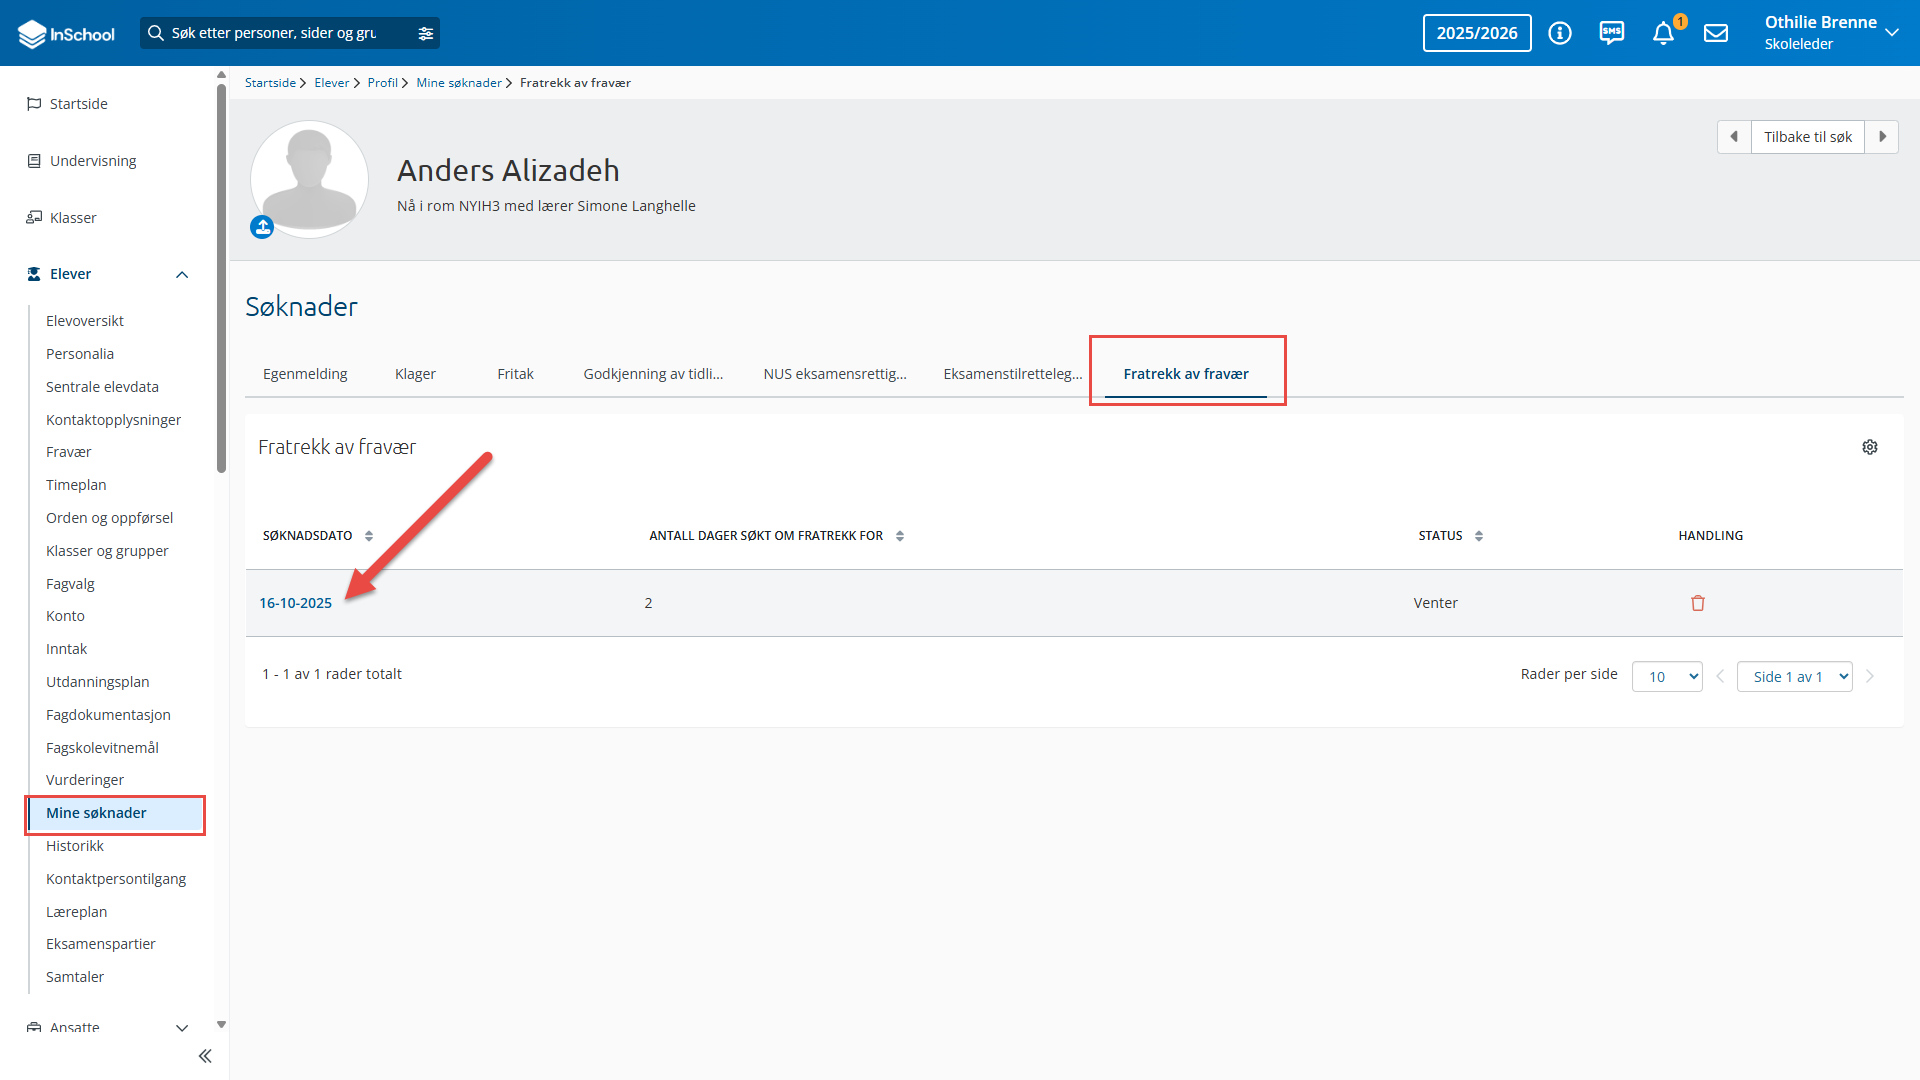The image size is (1920, 1080).
Task: Open the mail envelope icon
Action: click(x=1716, y=33)
